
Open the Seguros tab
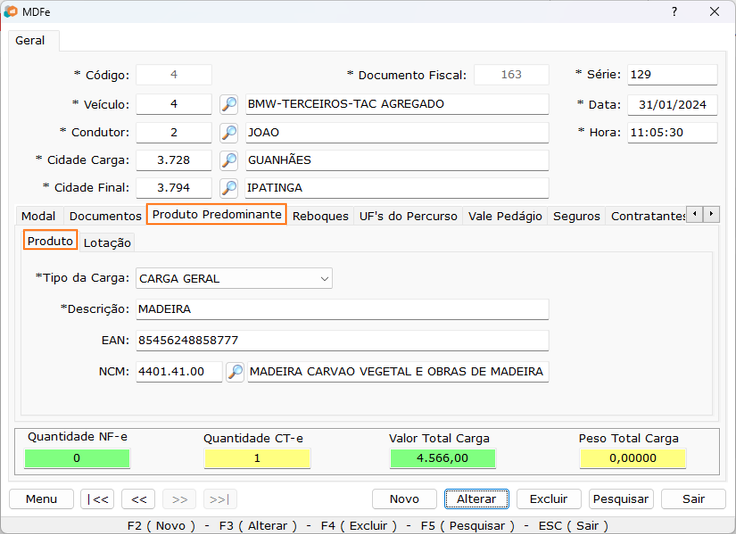tap(576, 216)
